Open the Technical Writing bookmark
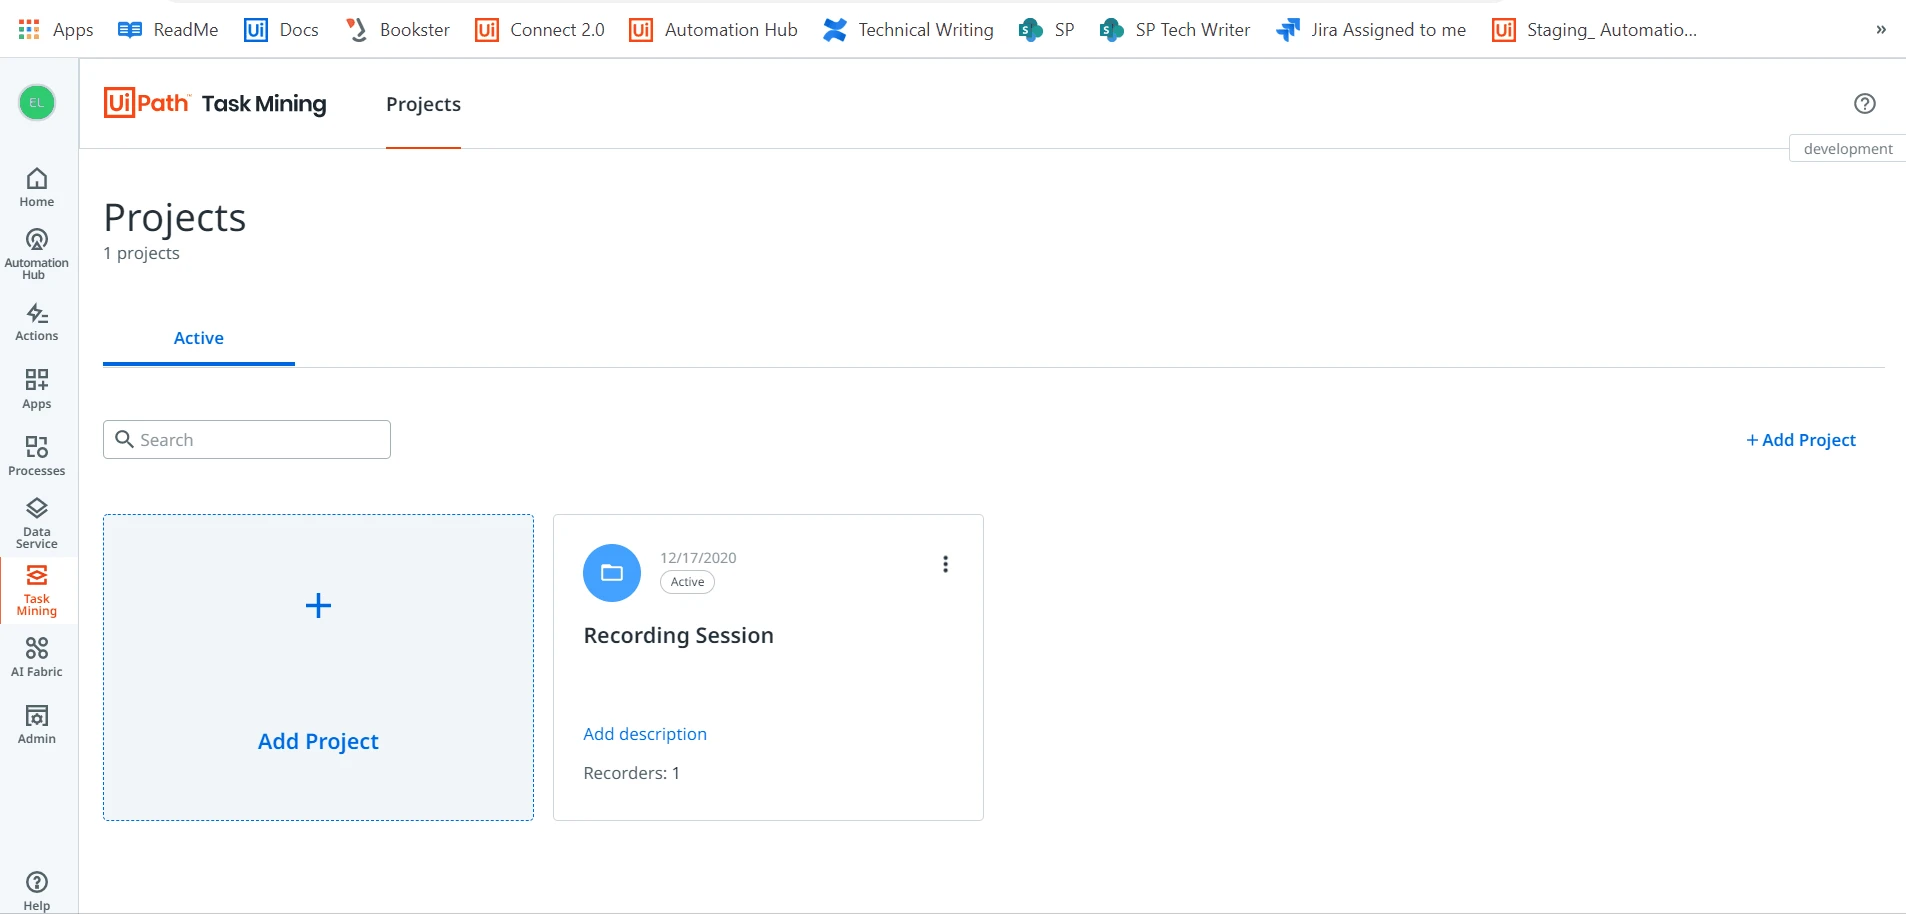Screen dimensions: 1906x914 pyautogui.click(x=908, y=29)
